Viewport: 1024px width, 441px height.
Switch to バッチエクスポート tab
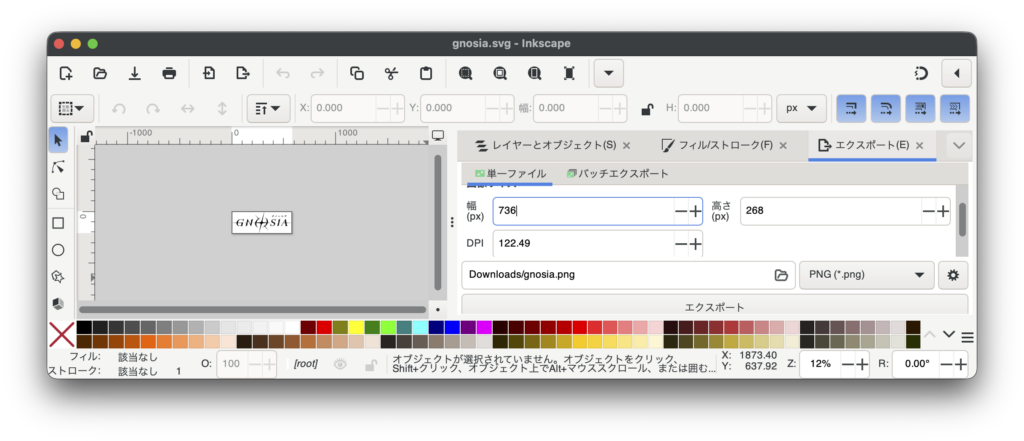[617, 173]
